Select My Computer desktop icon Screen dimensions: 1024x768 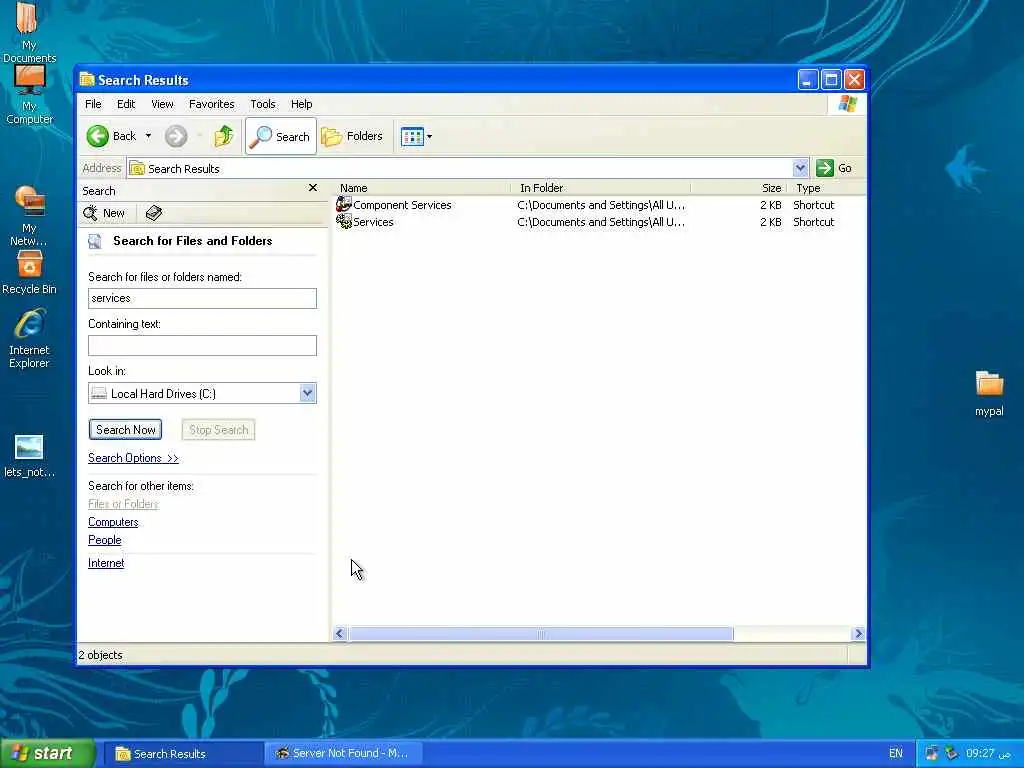29,95
